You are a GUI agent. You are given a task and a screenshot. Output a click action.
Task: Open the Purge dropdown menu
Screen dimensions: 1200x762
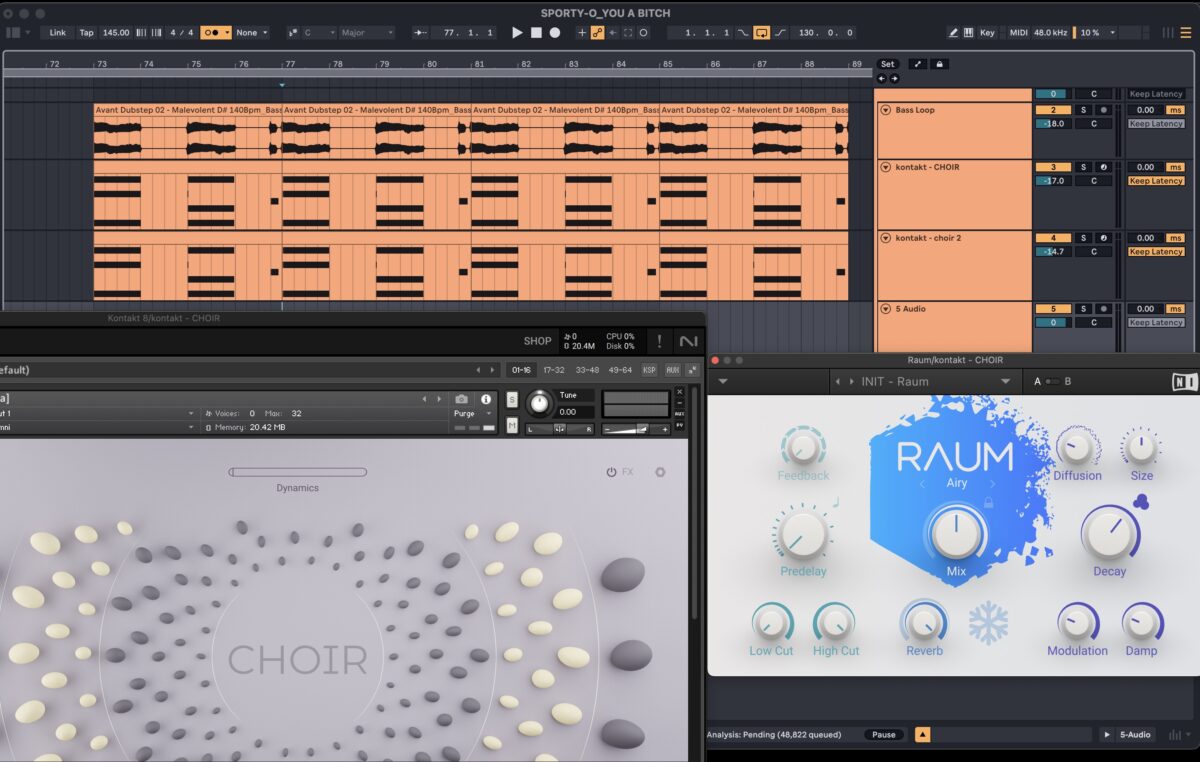(x=473, y=413)
